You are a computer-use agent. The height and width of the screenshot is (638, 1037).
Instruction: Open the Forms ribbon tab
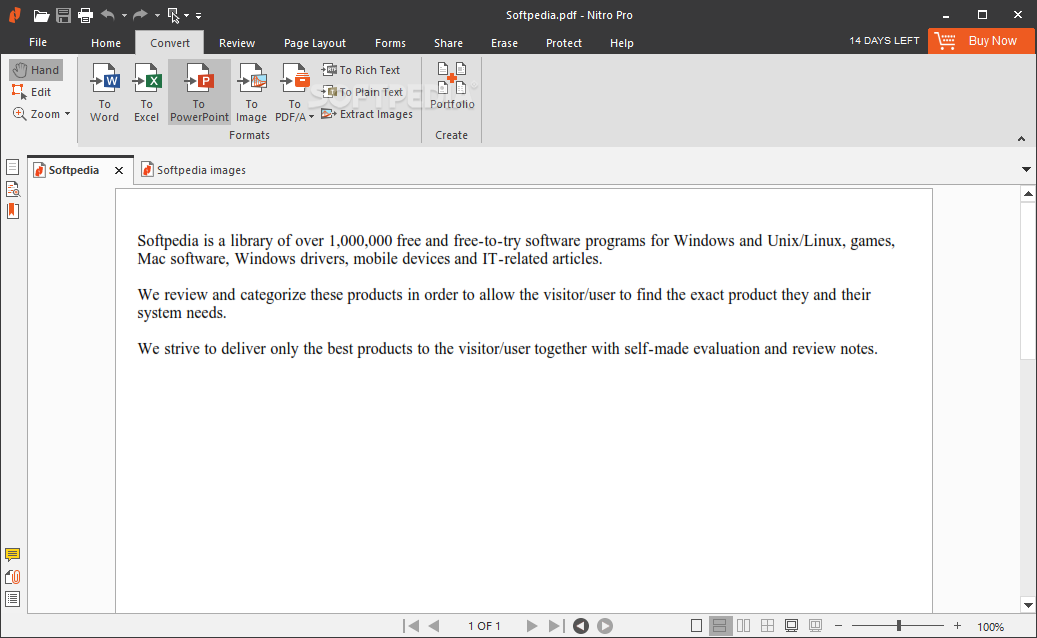390,43
